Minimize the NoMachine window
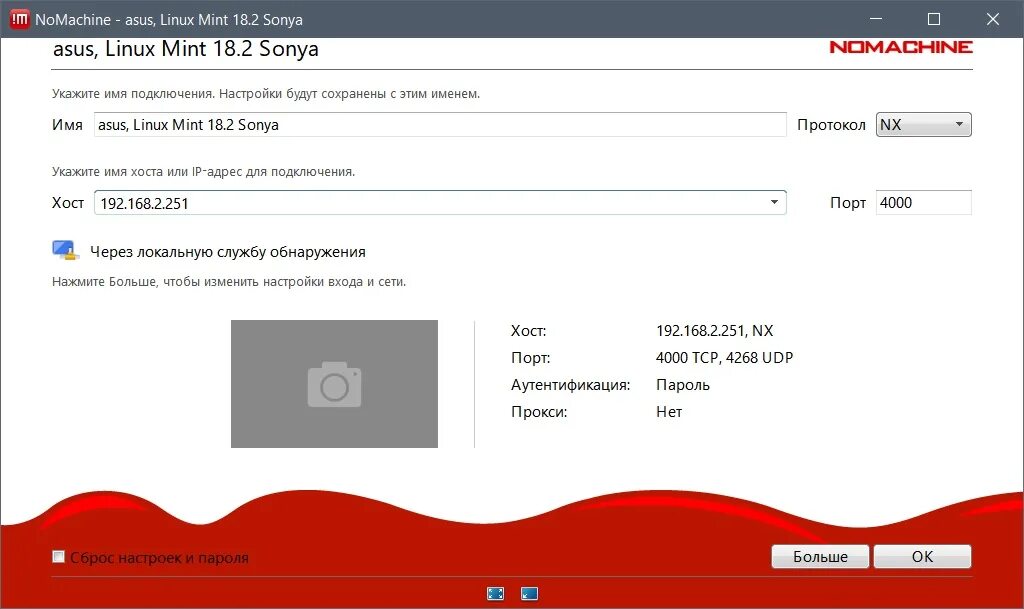The image size is (1024, 609). tap(876, 19)
